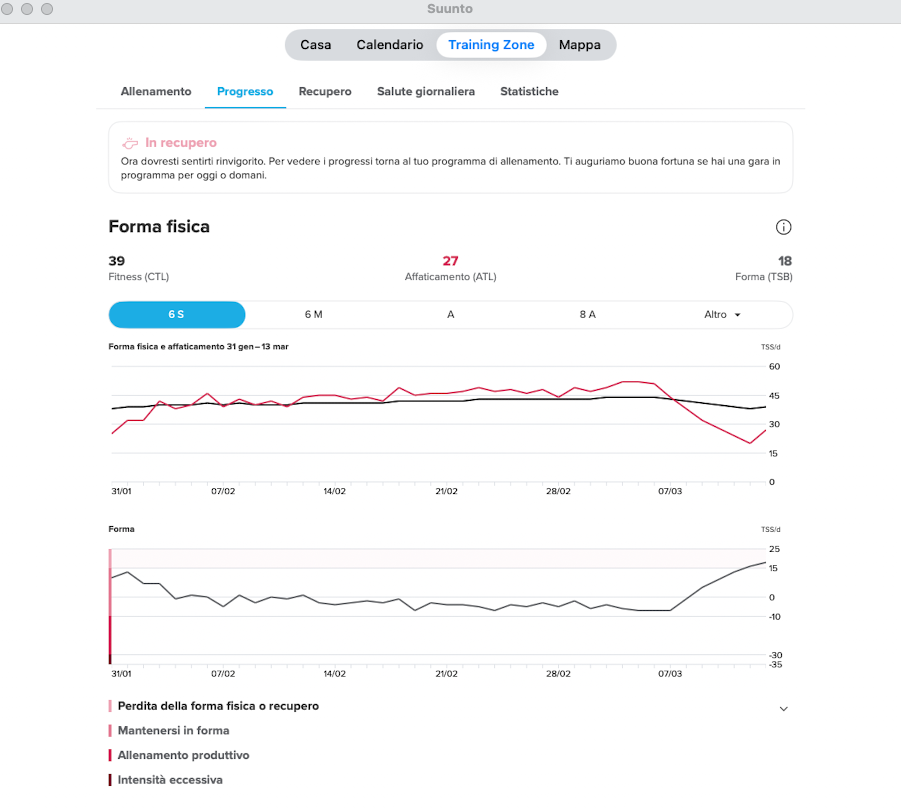Switch to the Casa section
The height and width of the screenshot is (809, 901).
point(316,45)
